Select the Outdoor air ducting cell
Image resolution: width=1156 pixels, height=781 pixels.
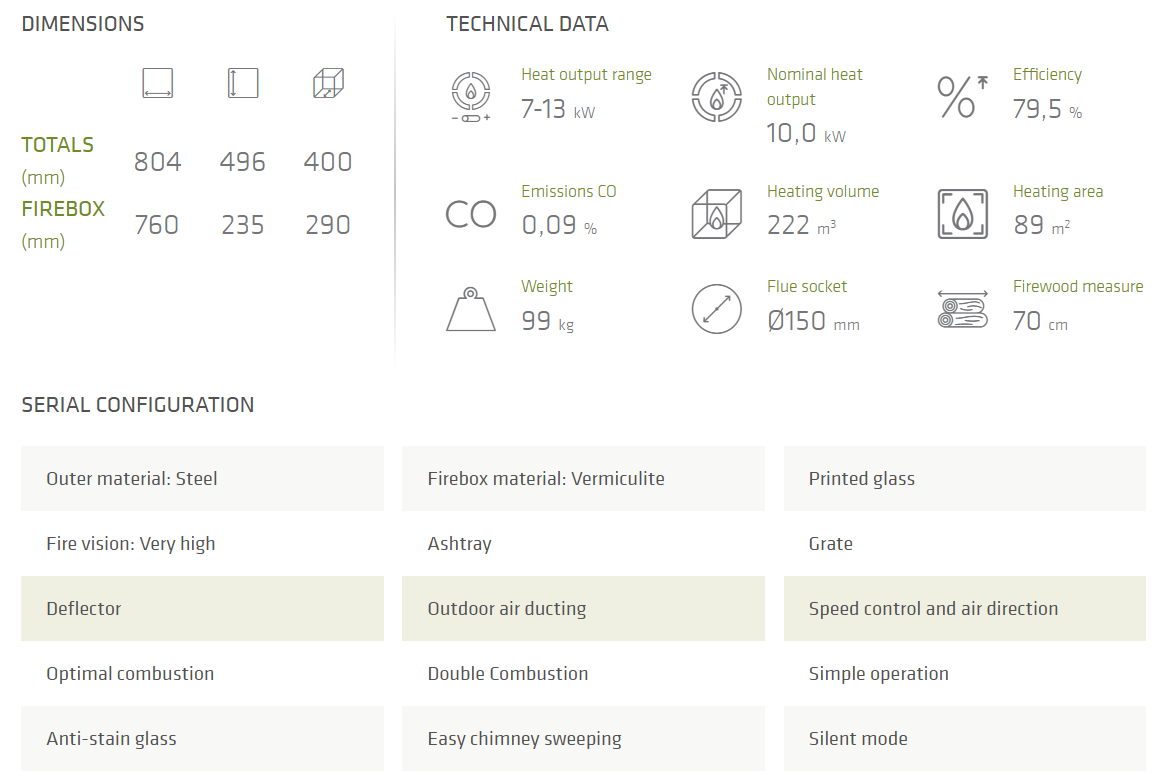[x=583, y=608]
